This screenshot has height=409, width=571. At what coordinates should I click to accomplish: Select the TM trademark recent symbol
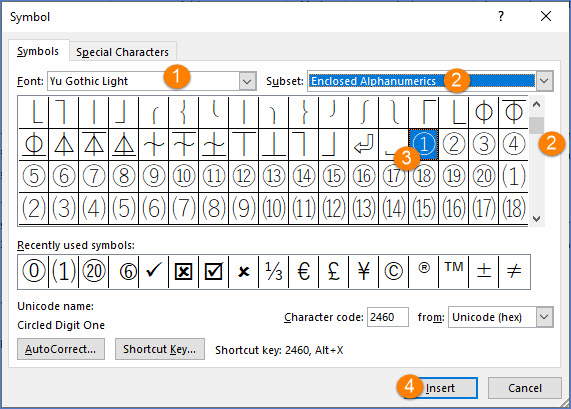pos(454,272)
